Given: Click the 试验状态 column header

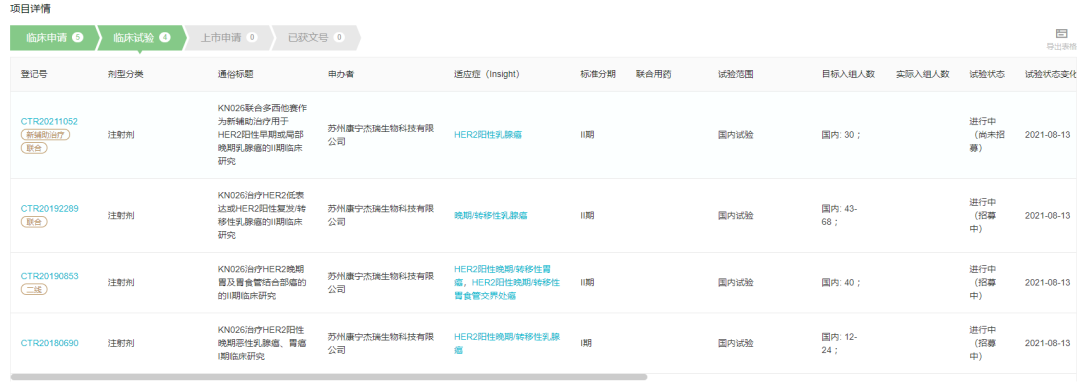Looking at the screenshot, I should click(987, 74).
